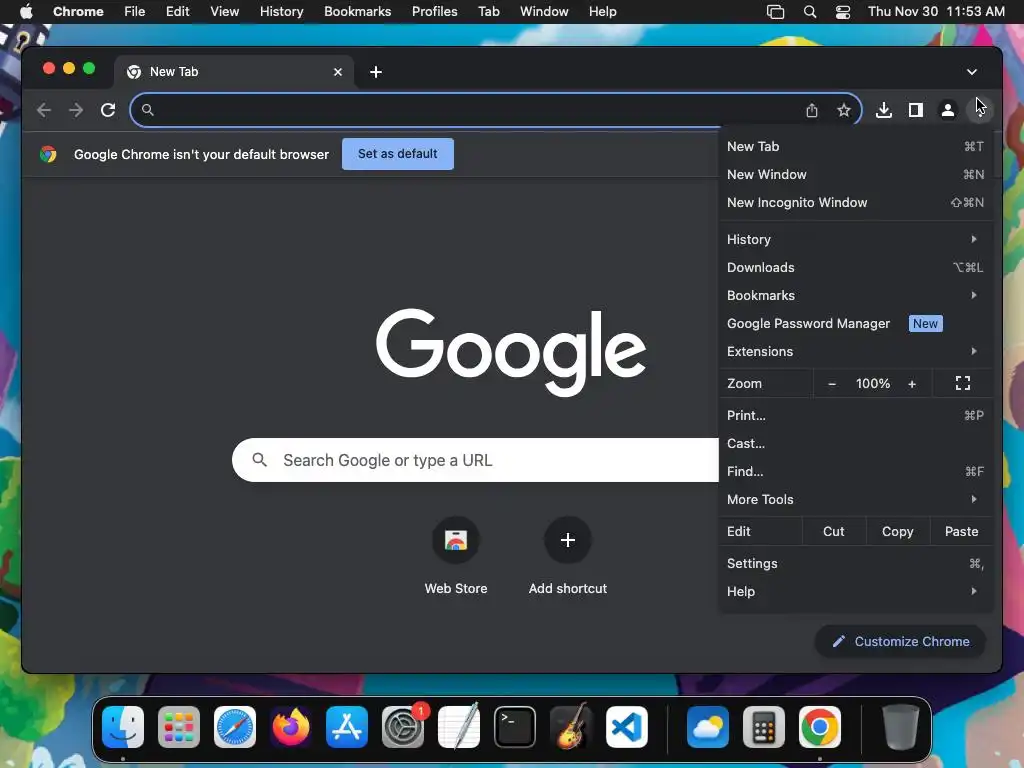The width and height of the screenshot is (1024, 768).
Task: Open the Bookmarks menu bar item
Action: [x=357, y=12]
